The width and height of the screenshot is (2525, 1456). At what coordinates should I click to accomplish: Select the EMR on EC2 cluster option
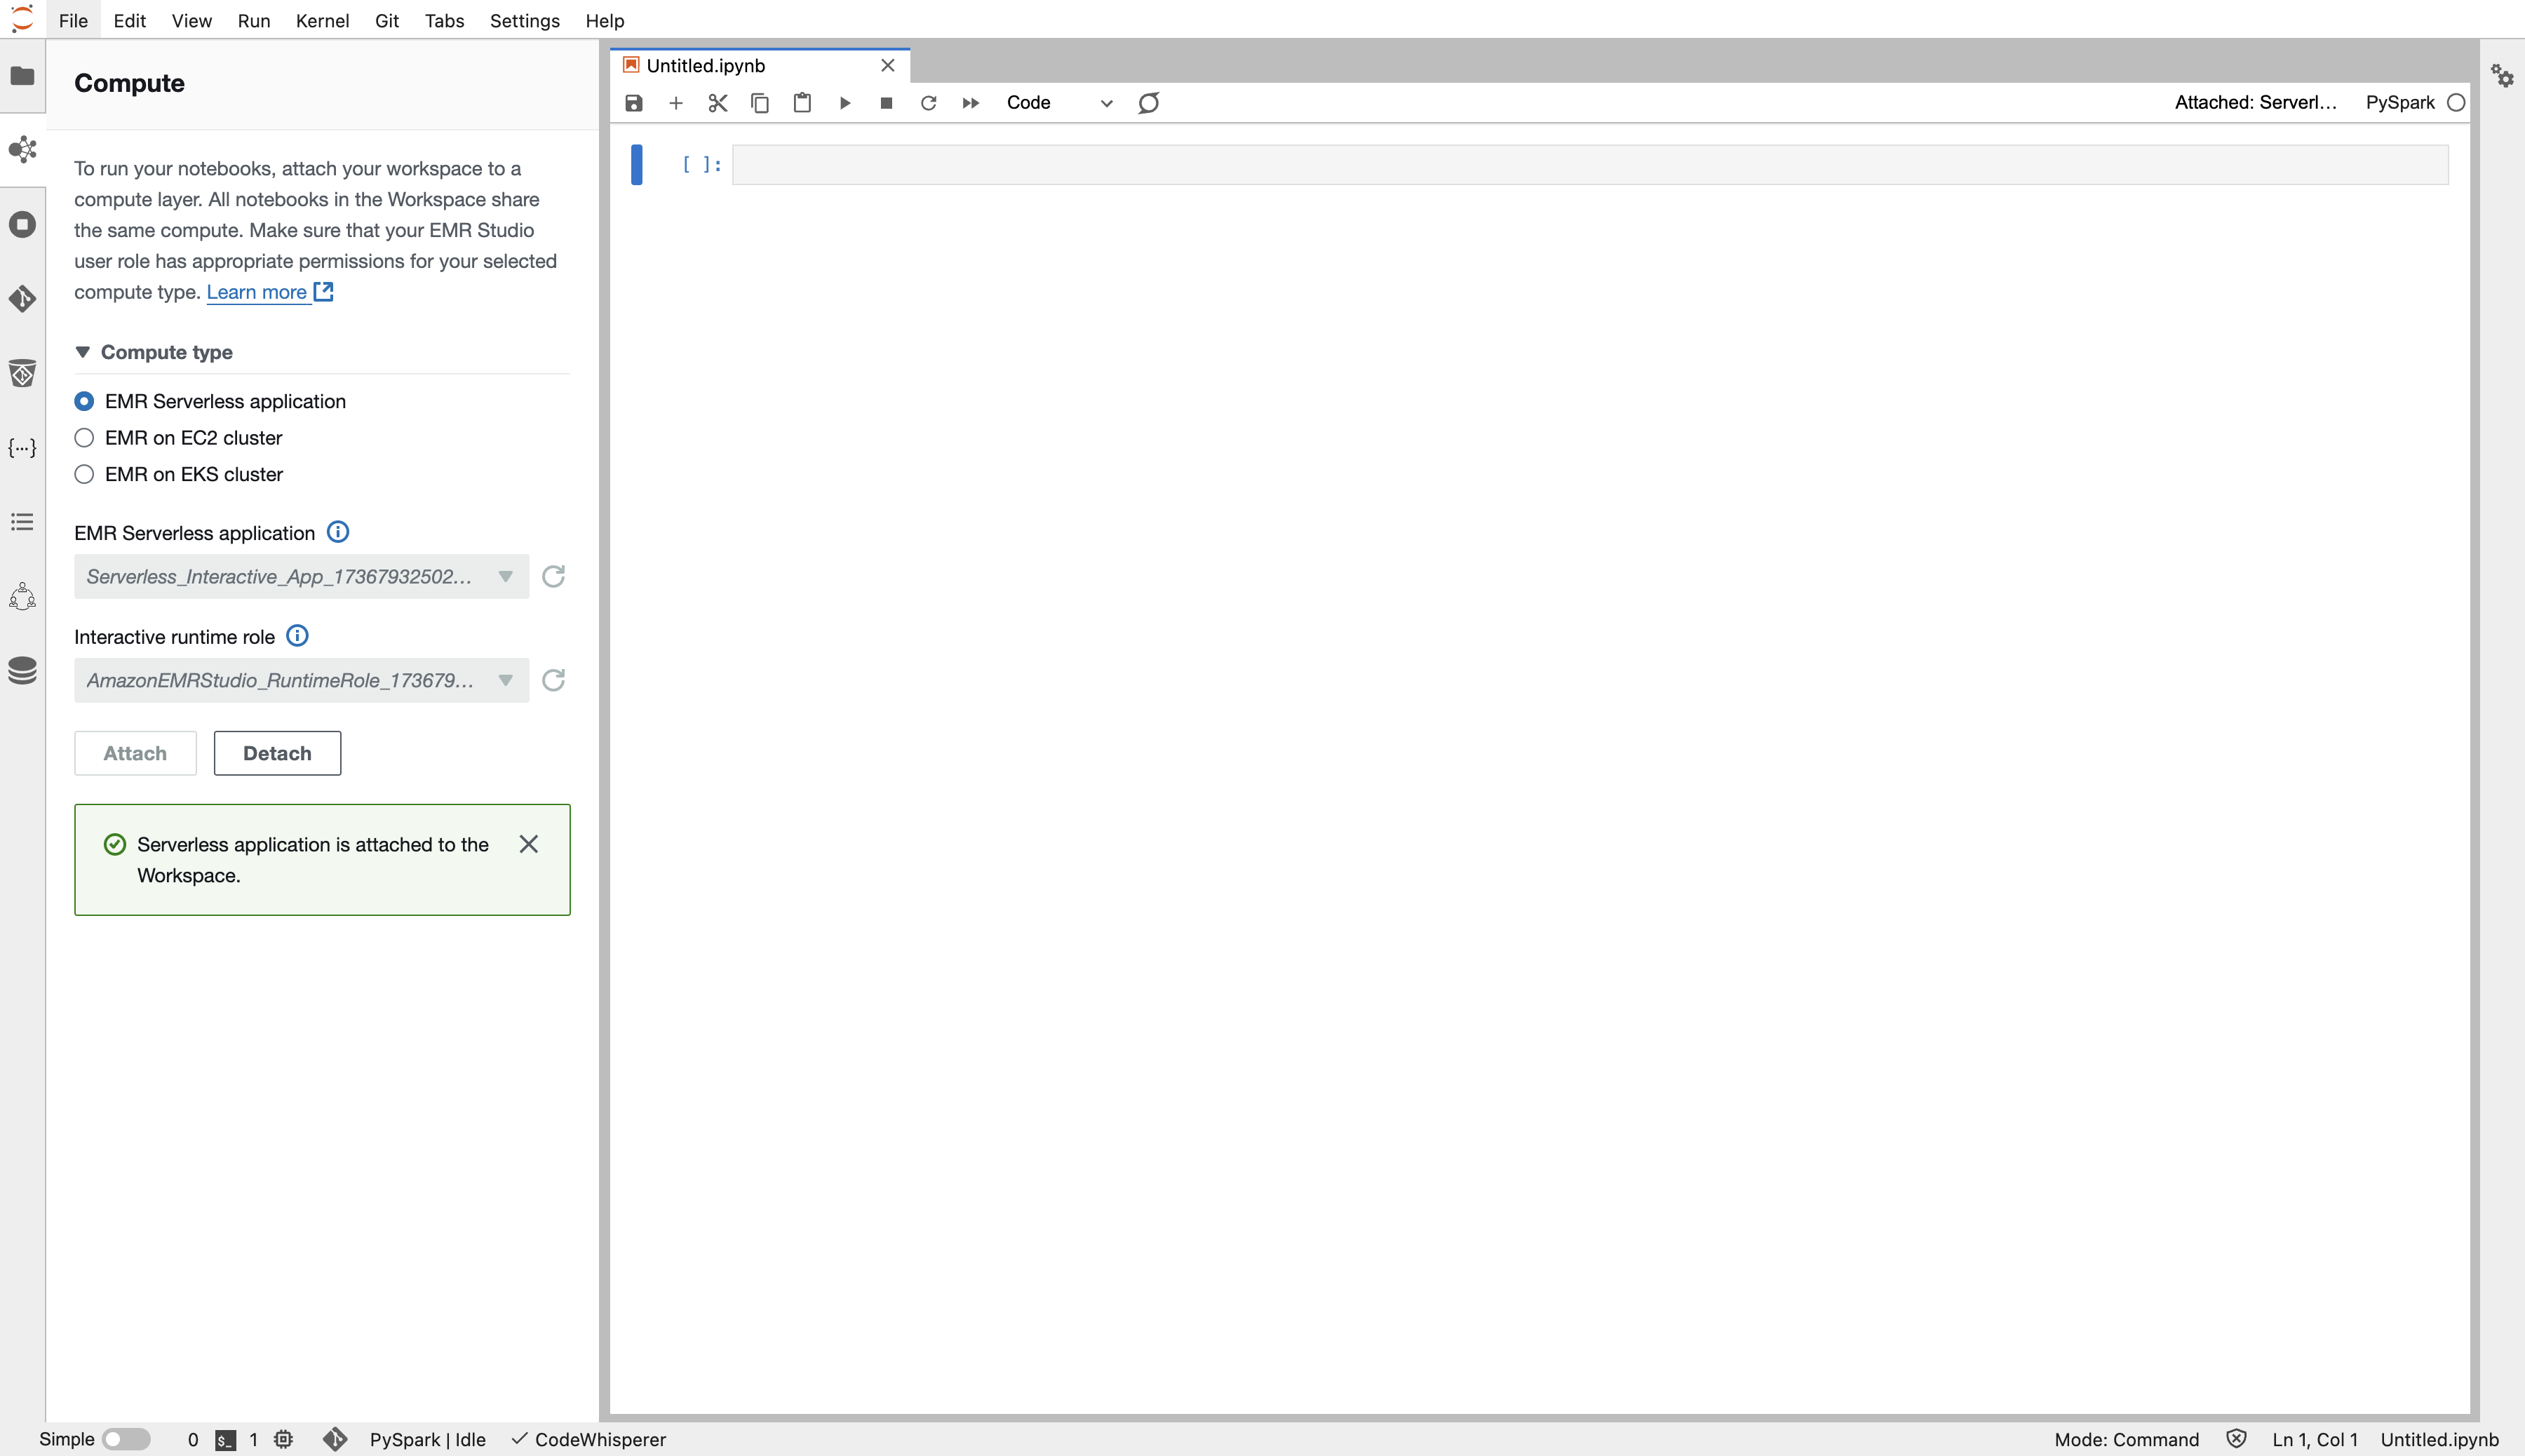(85, 438)
